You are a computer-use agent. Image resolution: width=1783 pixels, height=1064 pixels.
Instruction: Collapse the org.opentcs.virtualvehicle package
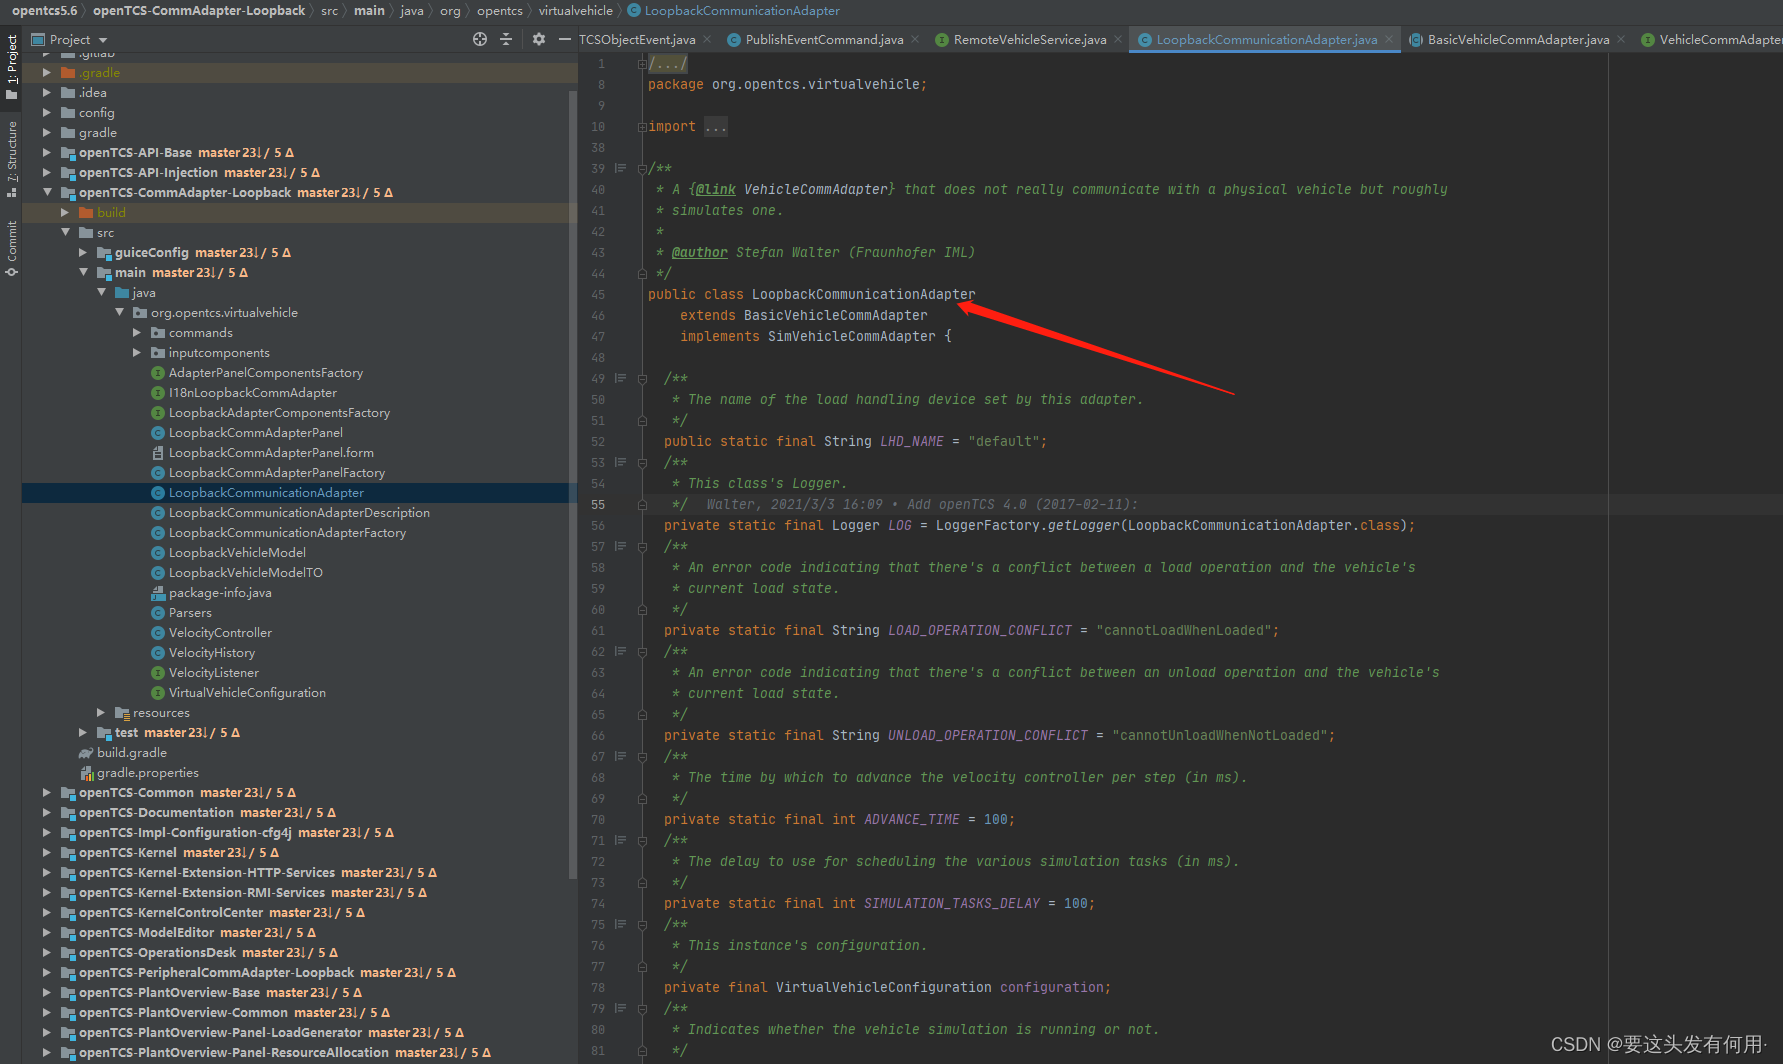click(118, 312)
